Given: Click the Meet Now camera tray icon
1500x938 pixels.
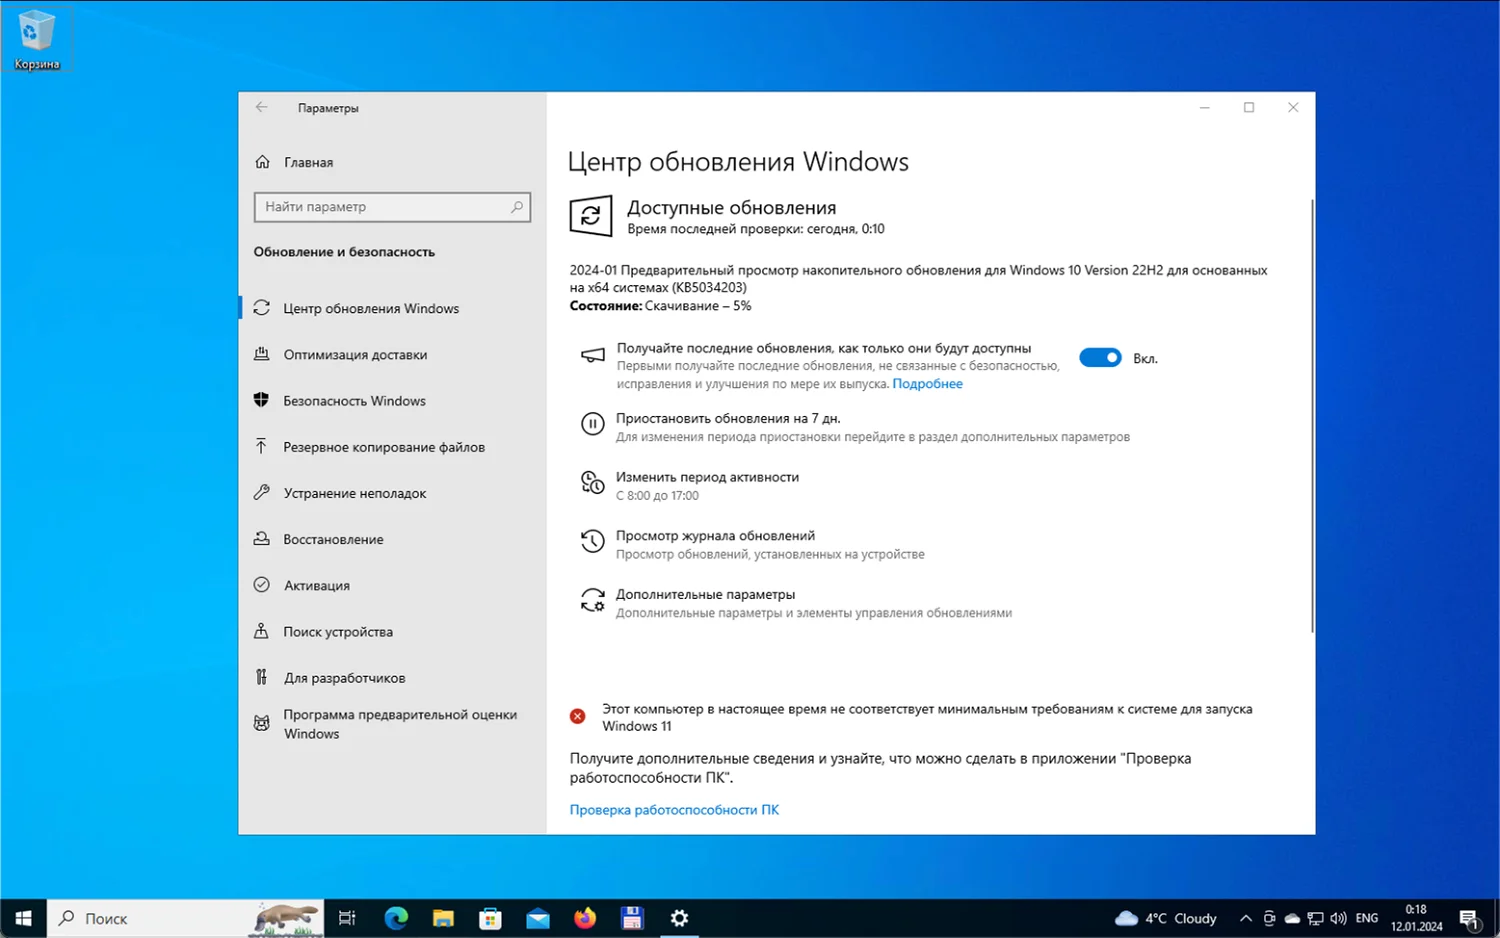Looking at the screenshot, I should [1269, 918].
